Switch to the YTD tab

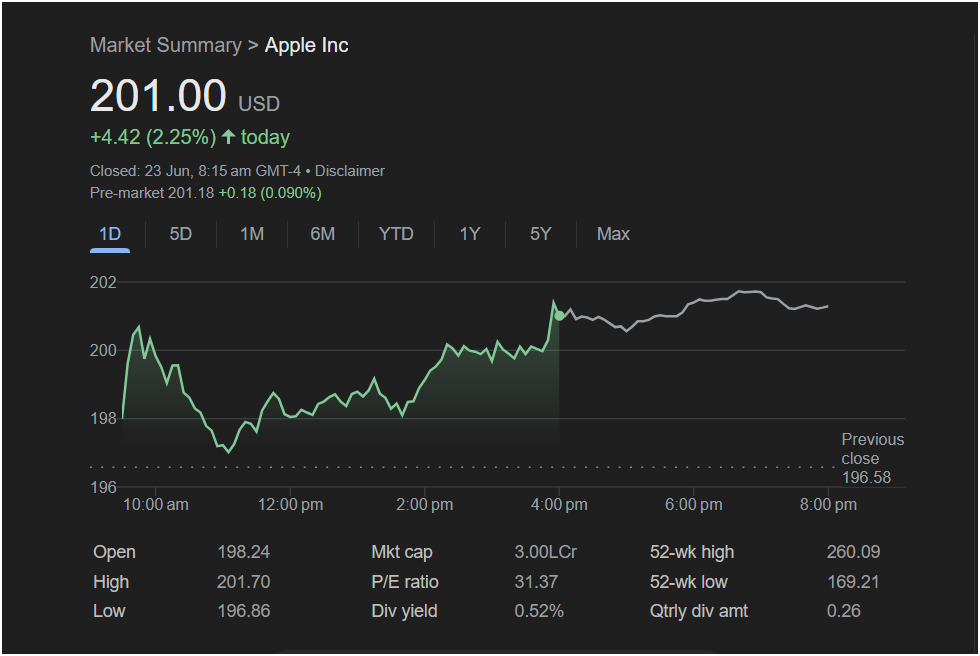point(396,234)
